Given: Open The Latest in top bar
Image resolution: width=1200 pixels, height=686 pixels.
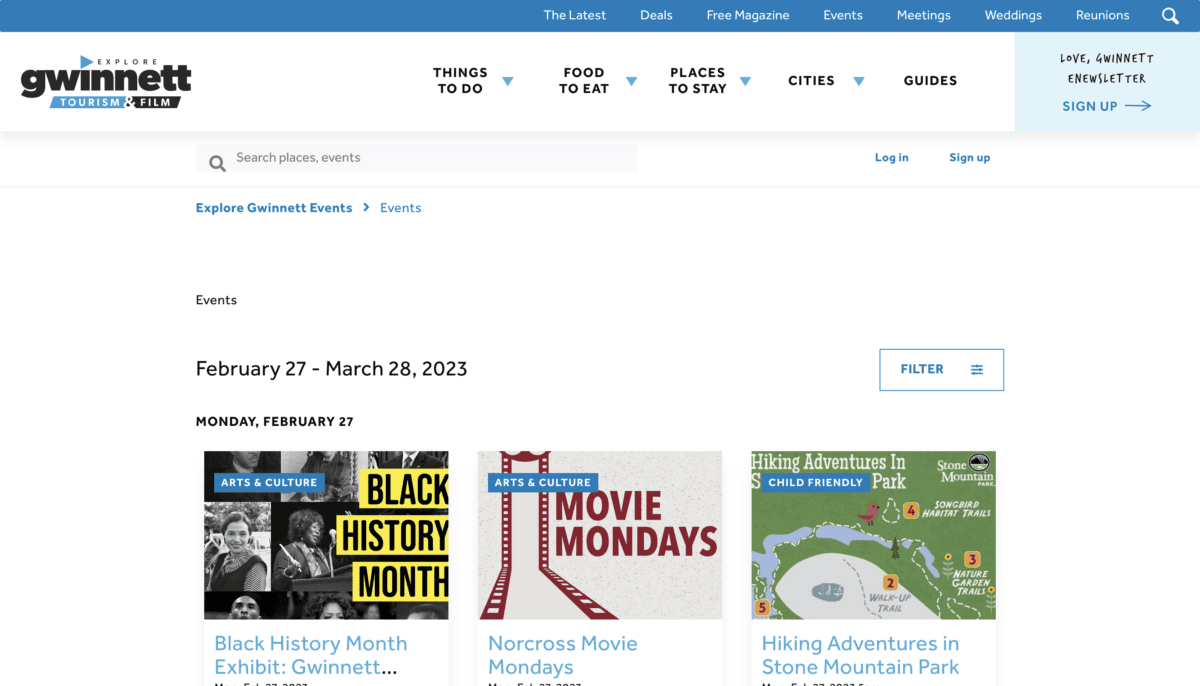Looking at the screenshot, I should coord(575,15).
